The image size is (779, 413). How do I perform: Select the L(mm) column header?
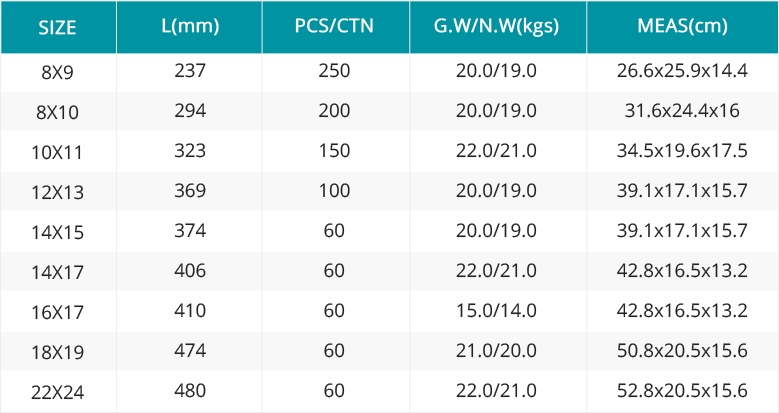coord(190,26)
